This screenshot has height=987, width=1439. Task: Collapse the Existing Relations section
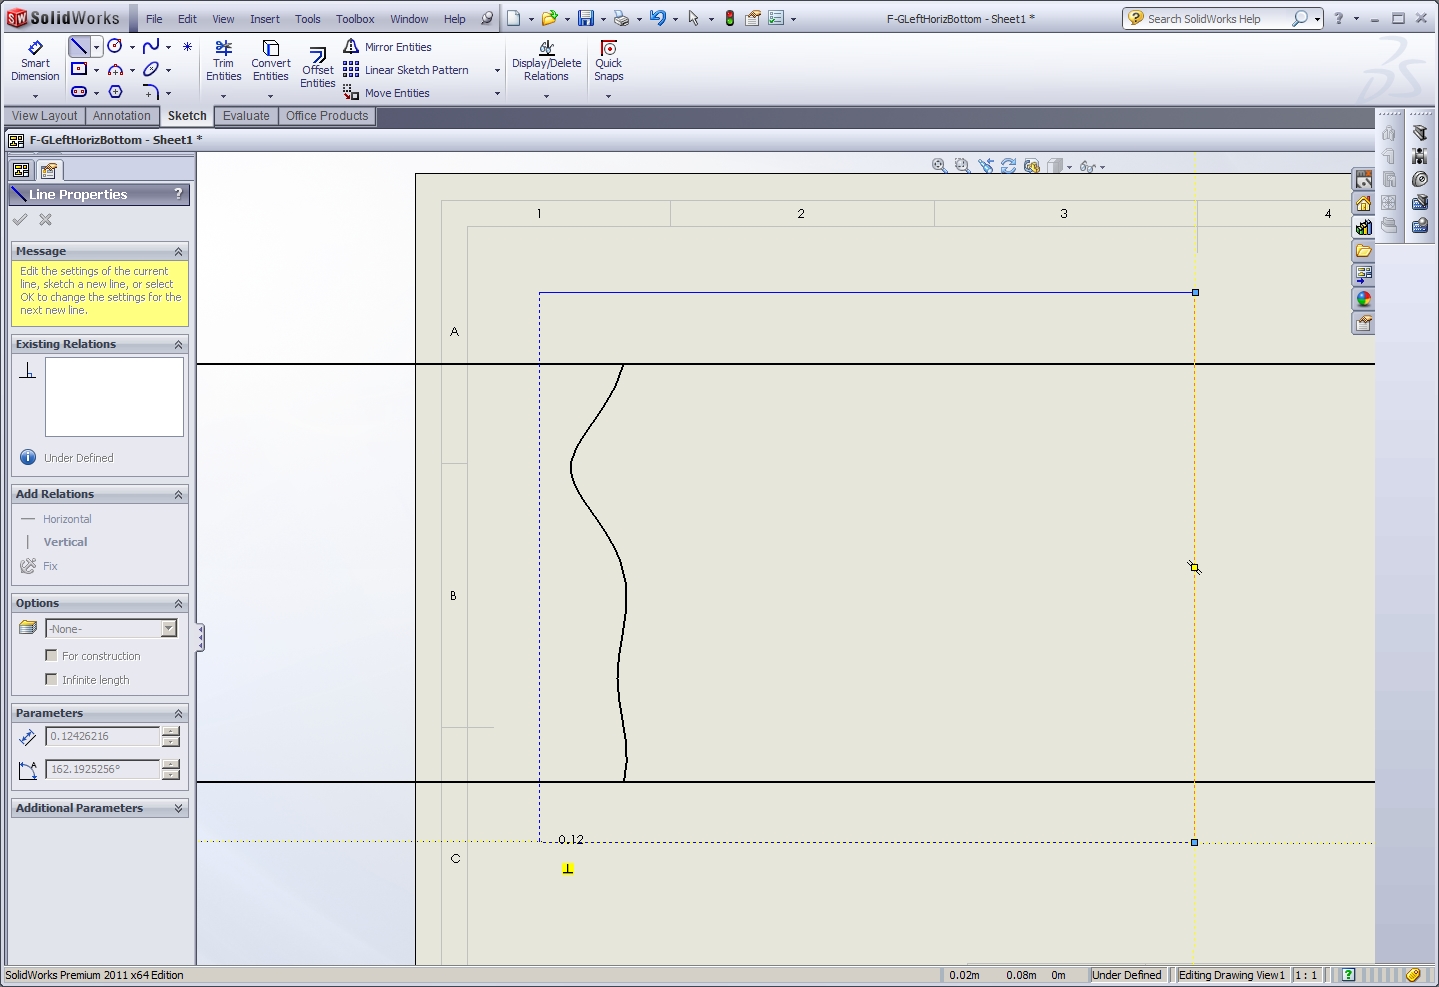tap(178, 344)
